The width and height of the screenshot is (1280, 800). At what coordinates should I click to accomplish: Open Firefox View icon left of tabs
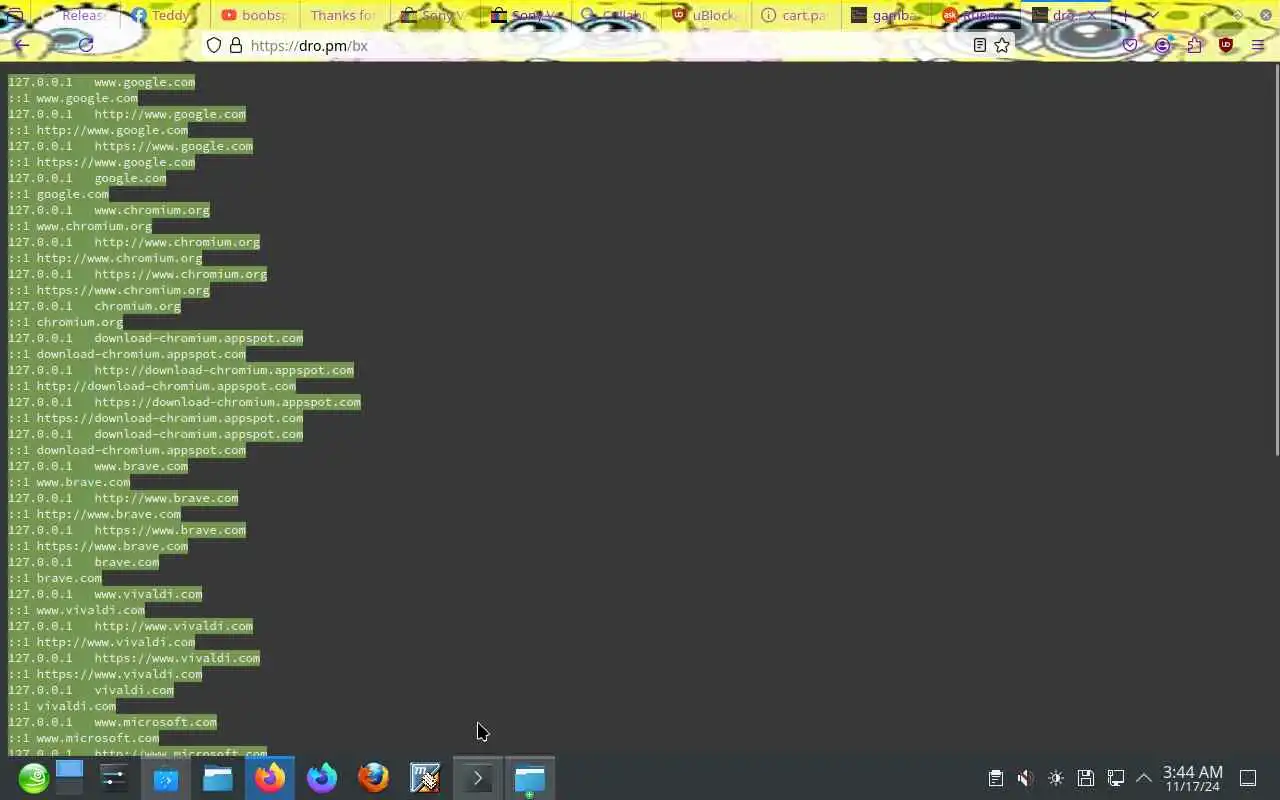coord(15,15)
